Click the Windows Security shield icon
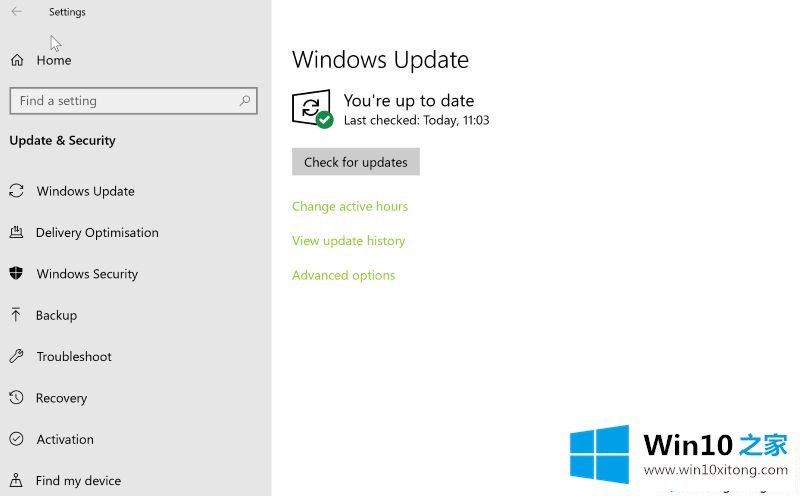Screen dimensions: 800x496 16,274
